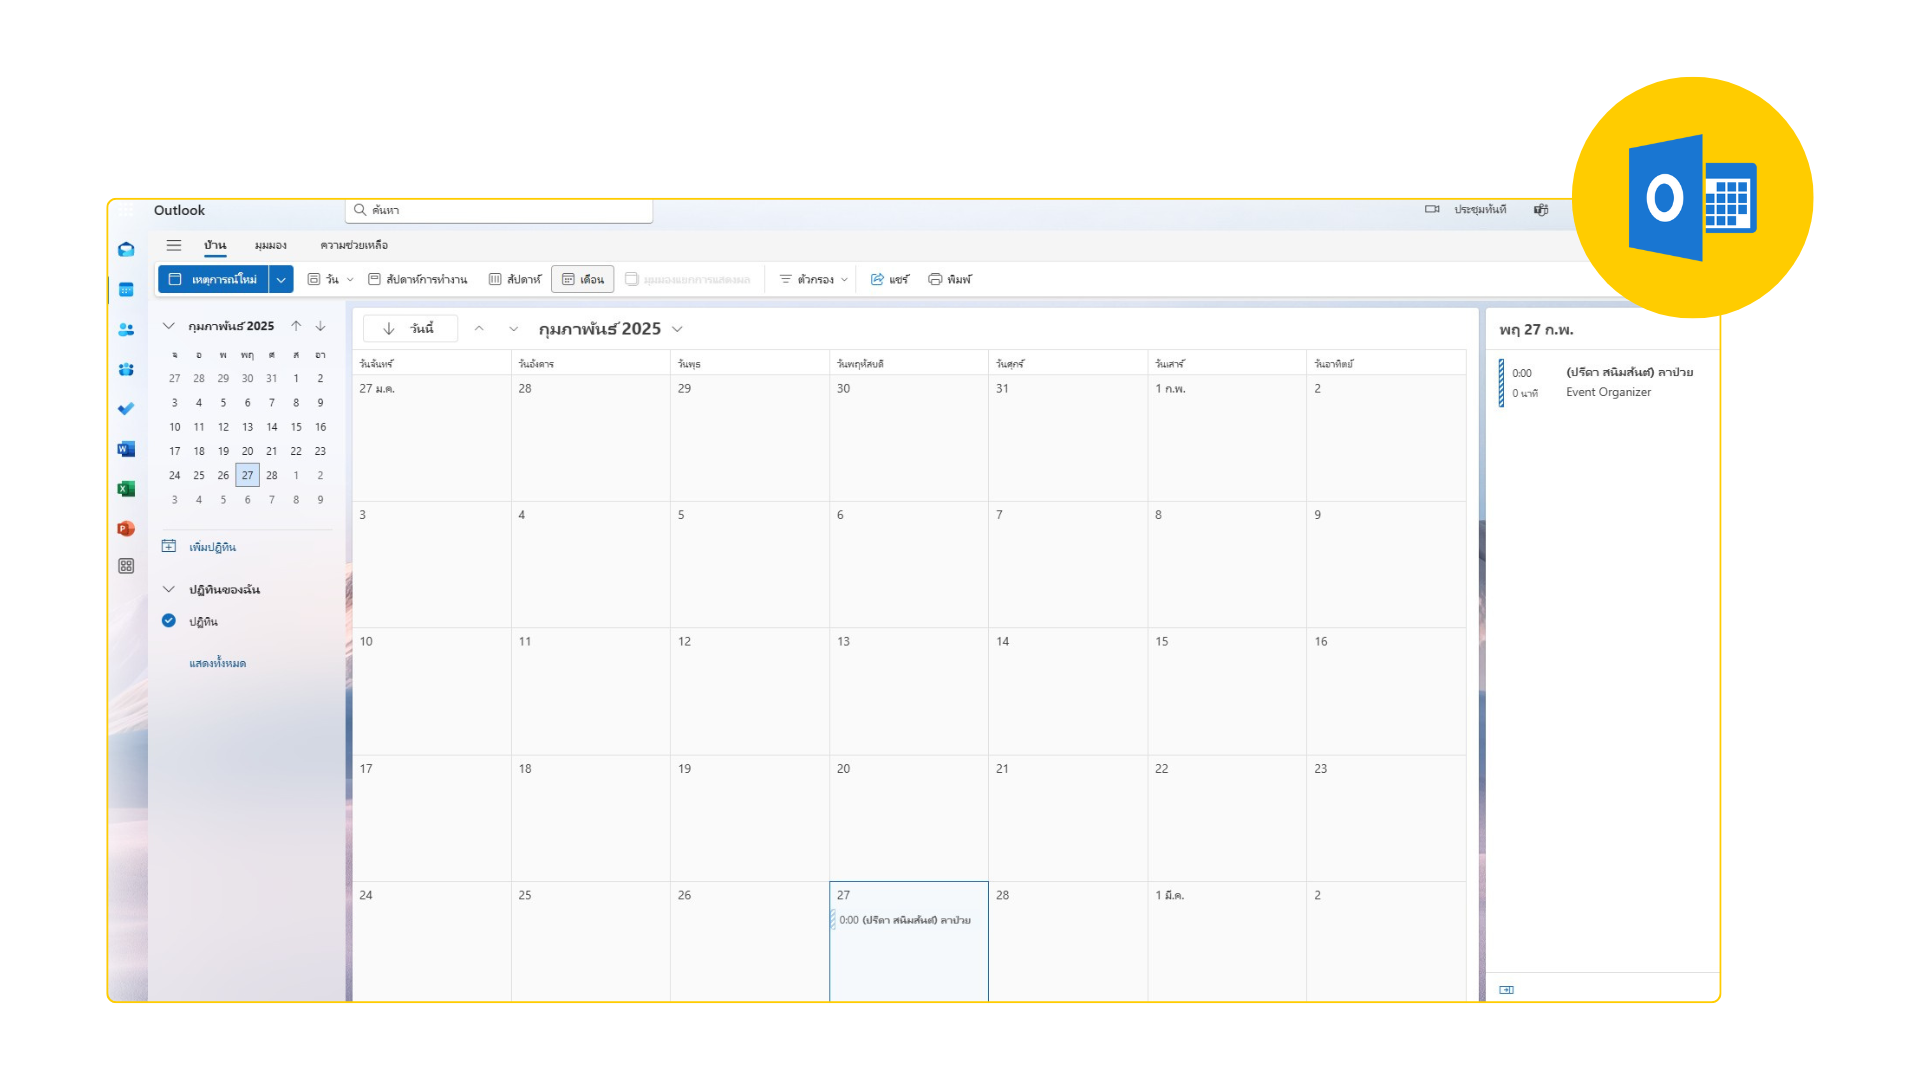Select date 10 in the mini calendar
1920x1080 pixels.
coord(175,427)
